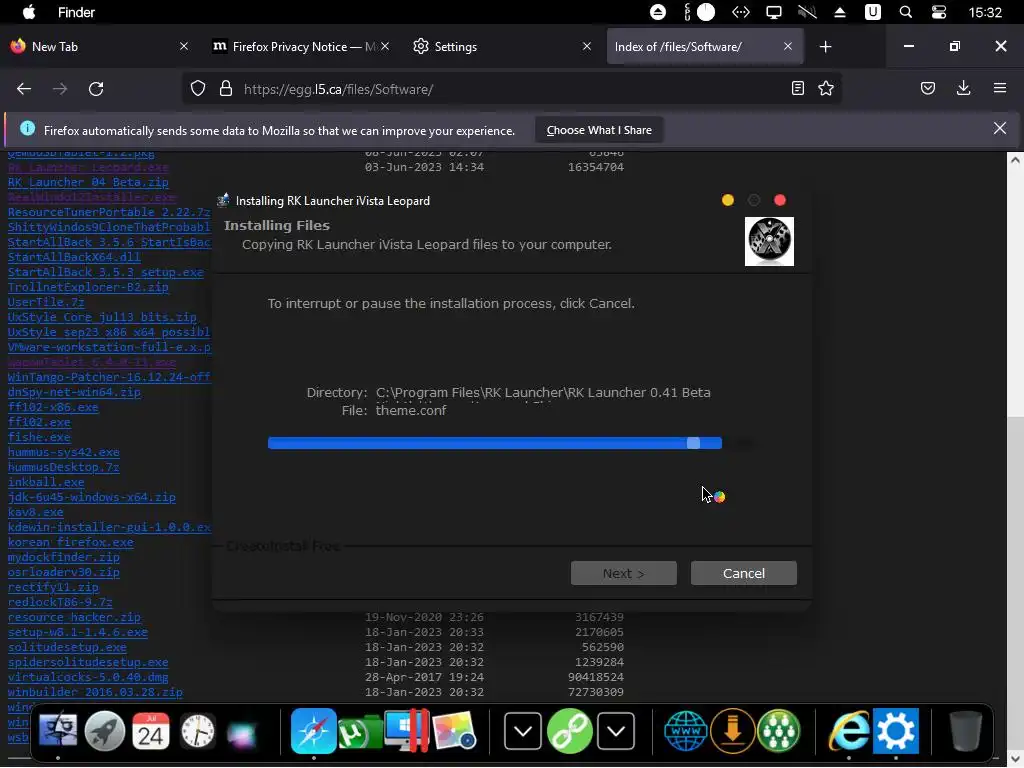Click the CPU usage indicator in menu bar
Screen dimensions: 1024x768
[x=699, y=12]
